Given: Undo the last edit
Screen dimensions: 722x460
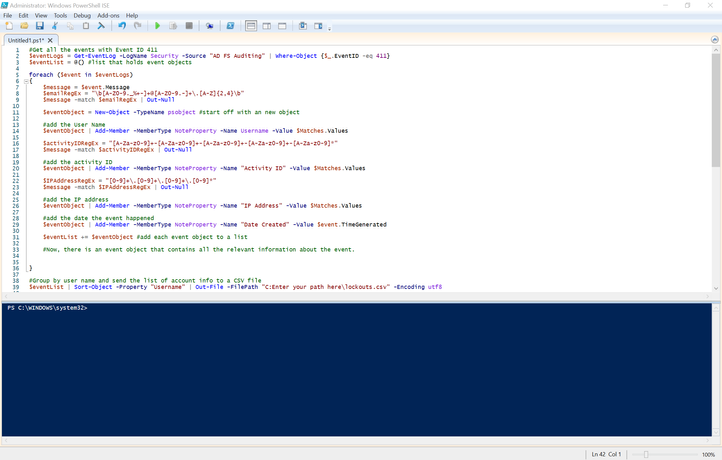Looking at the screenshot, I should tap(122, 26).
